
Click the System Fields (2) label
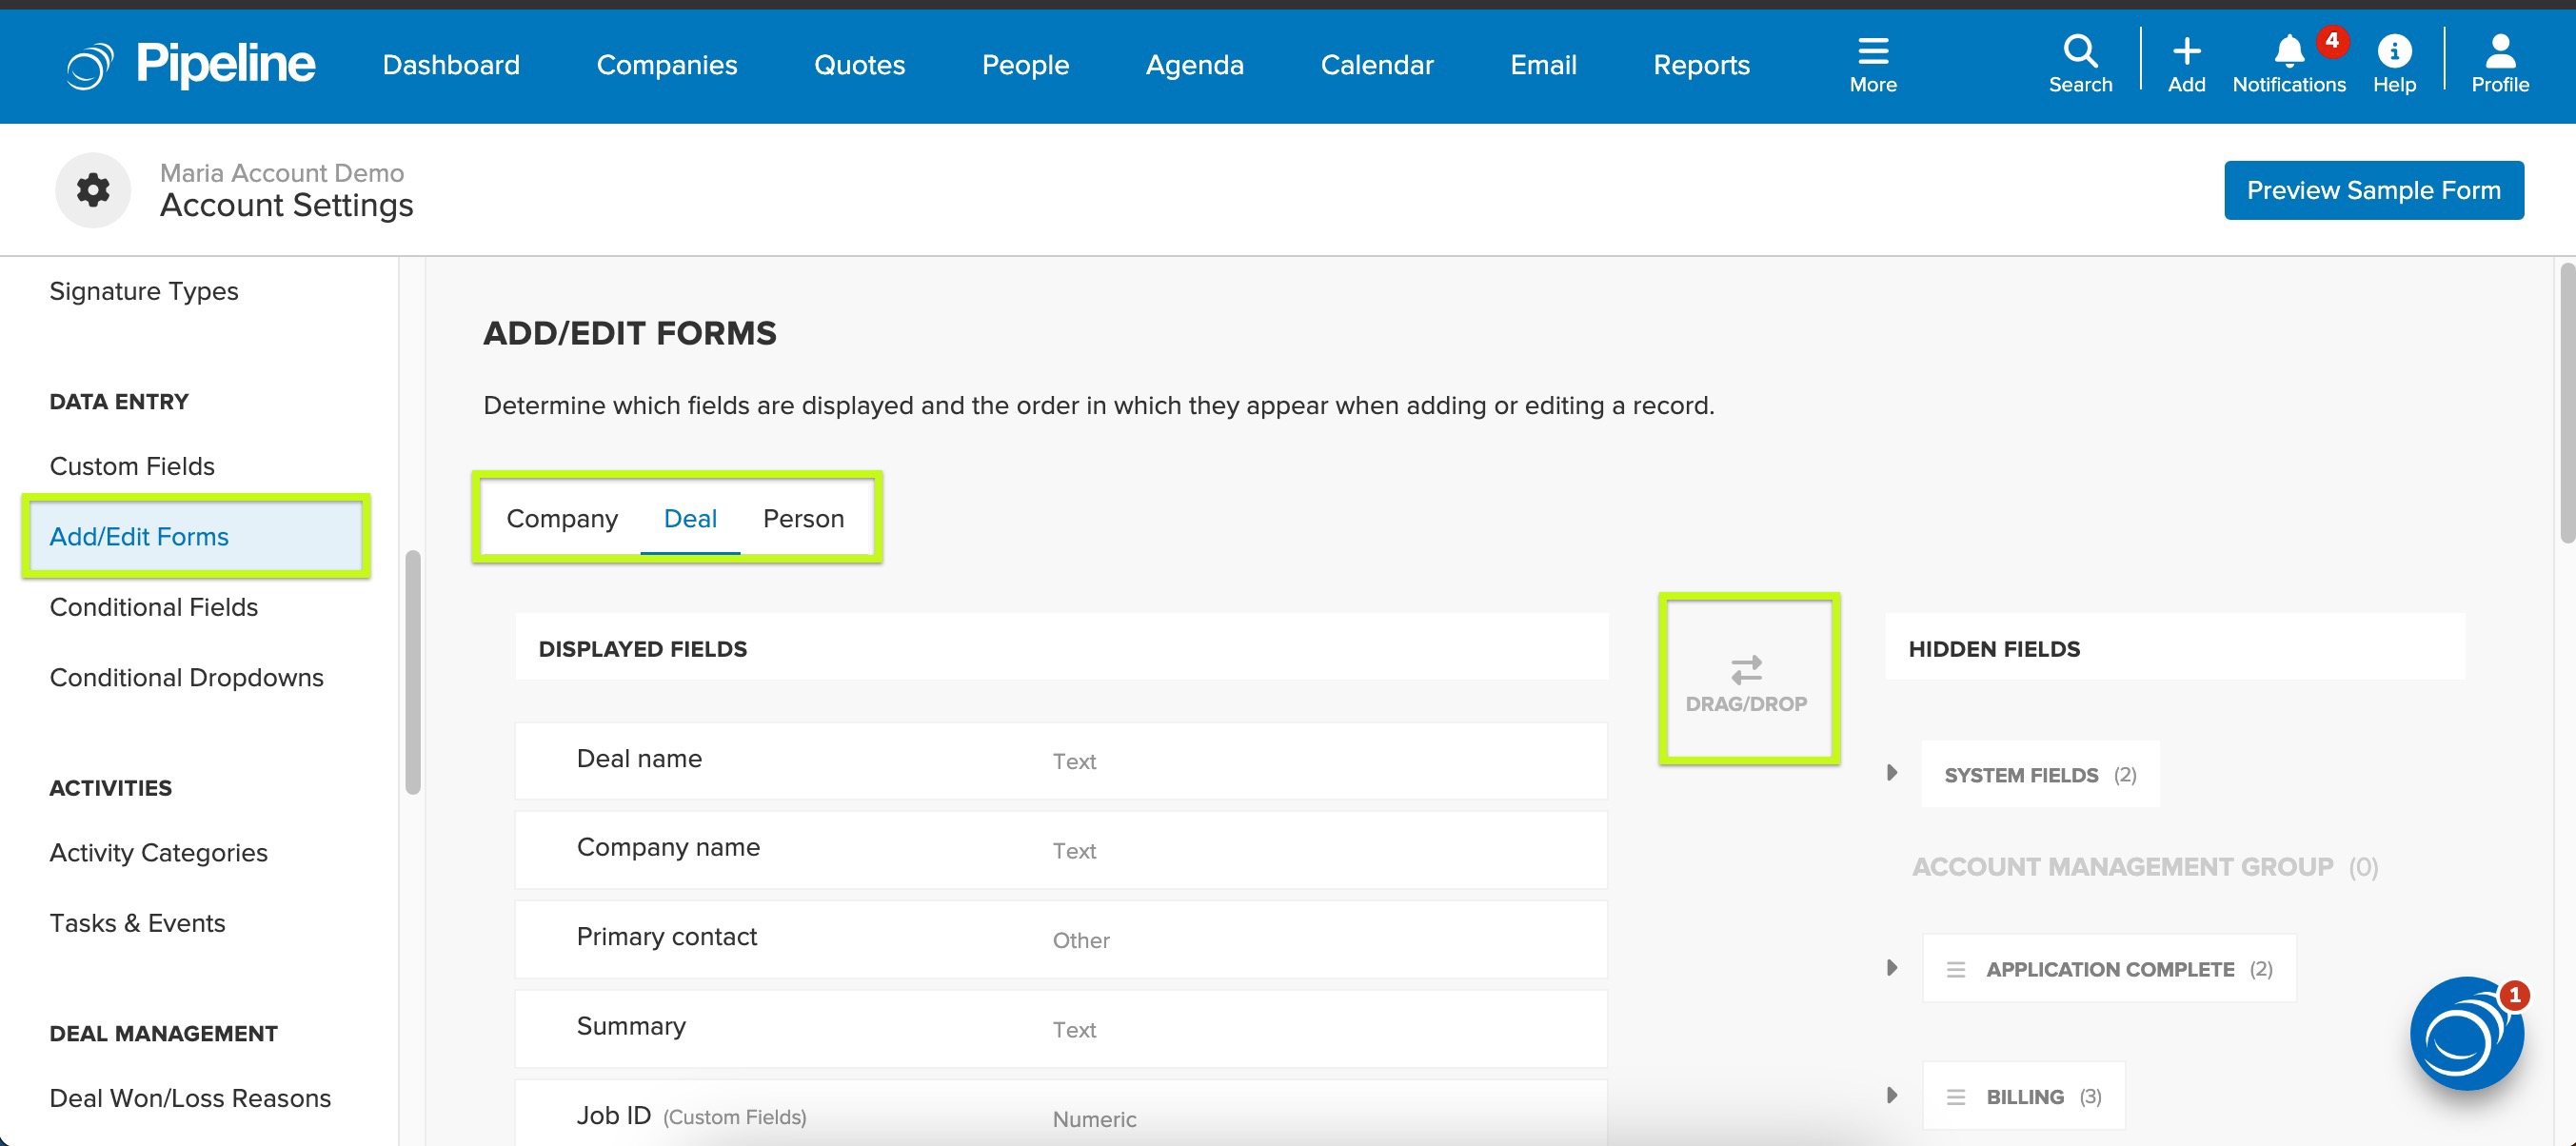click(2040, 775)
